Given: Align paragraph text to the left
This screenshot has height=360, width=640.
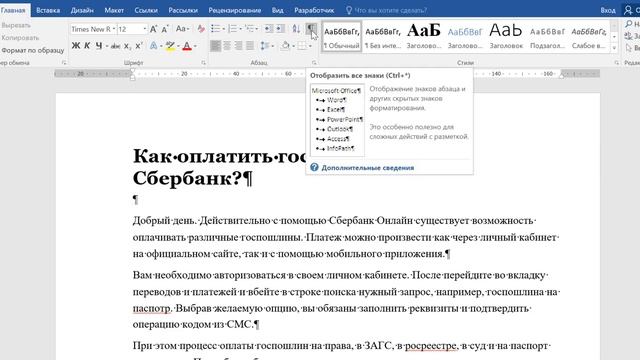Looking at the screenshot, I should click(x=216, y=46).
